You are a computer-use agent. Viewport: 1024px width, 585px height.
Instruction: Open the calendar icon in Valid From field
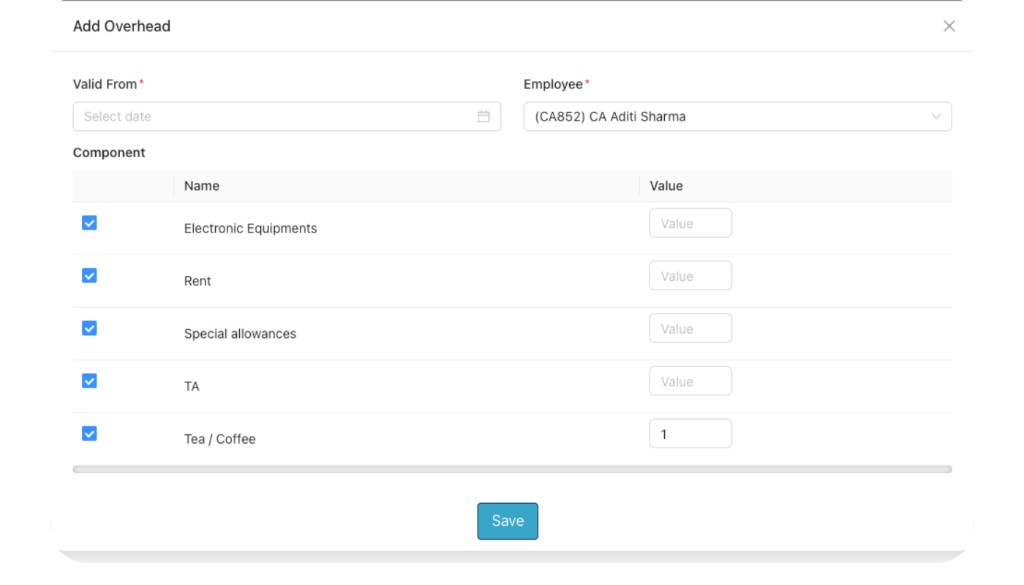click(484, 116)
